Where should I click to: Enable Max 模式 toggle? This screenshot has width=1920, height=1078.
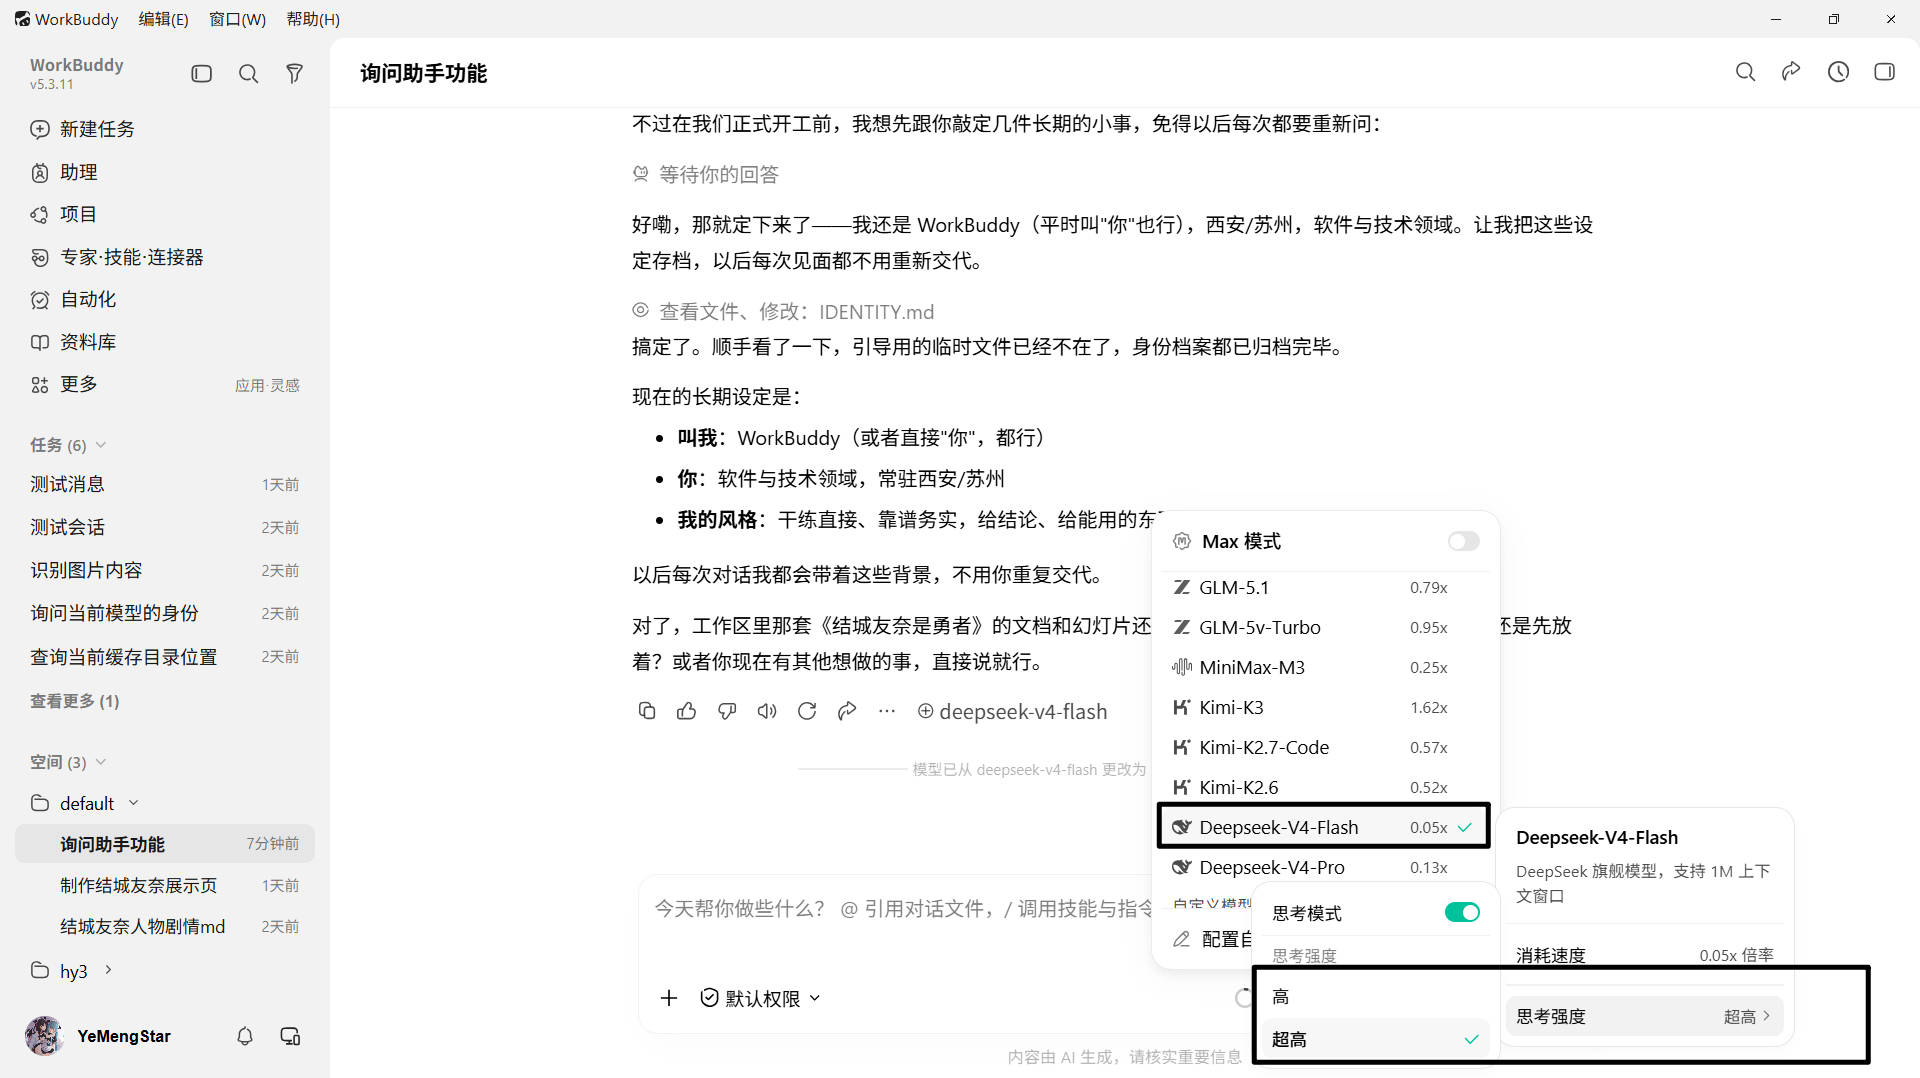tap(1463, 541)
